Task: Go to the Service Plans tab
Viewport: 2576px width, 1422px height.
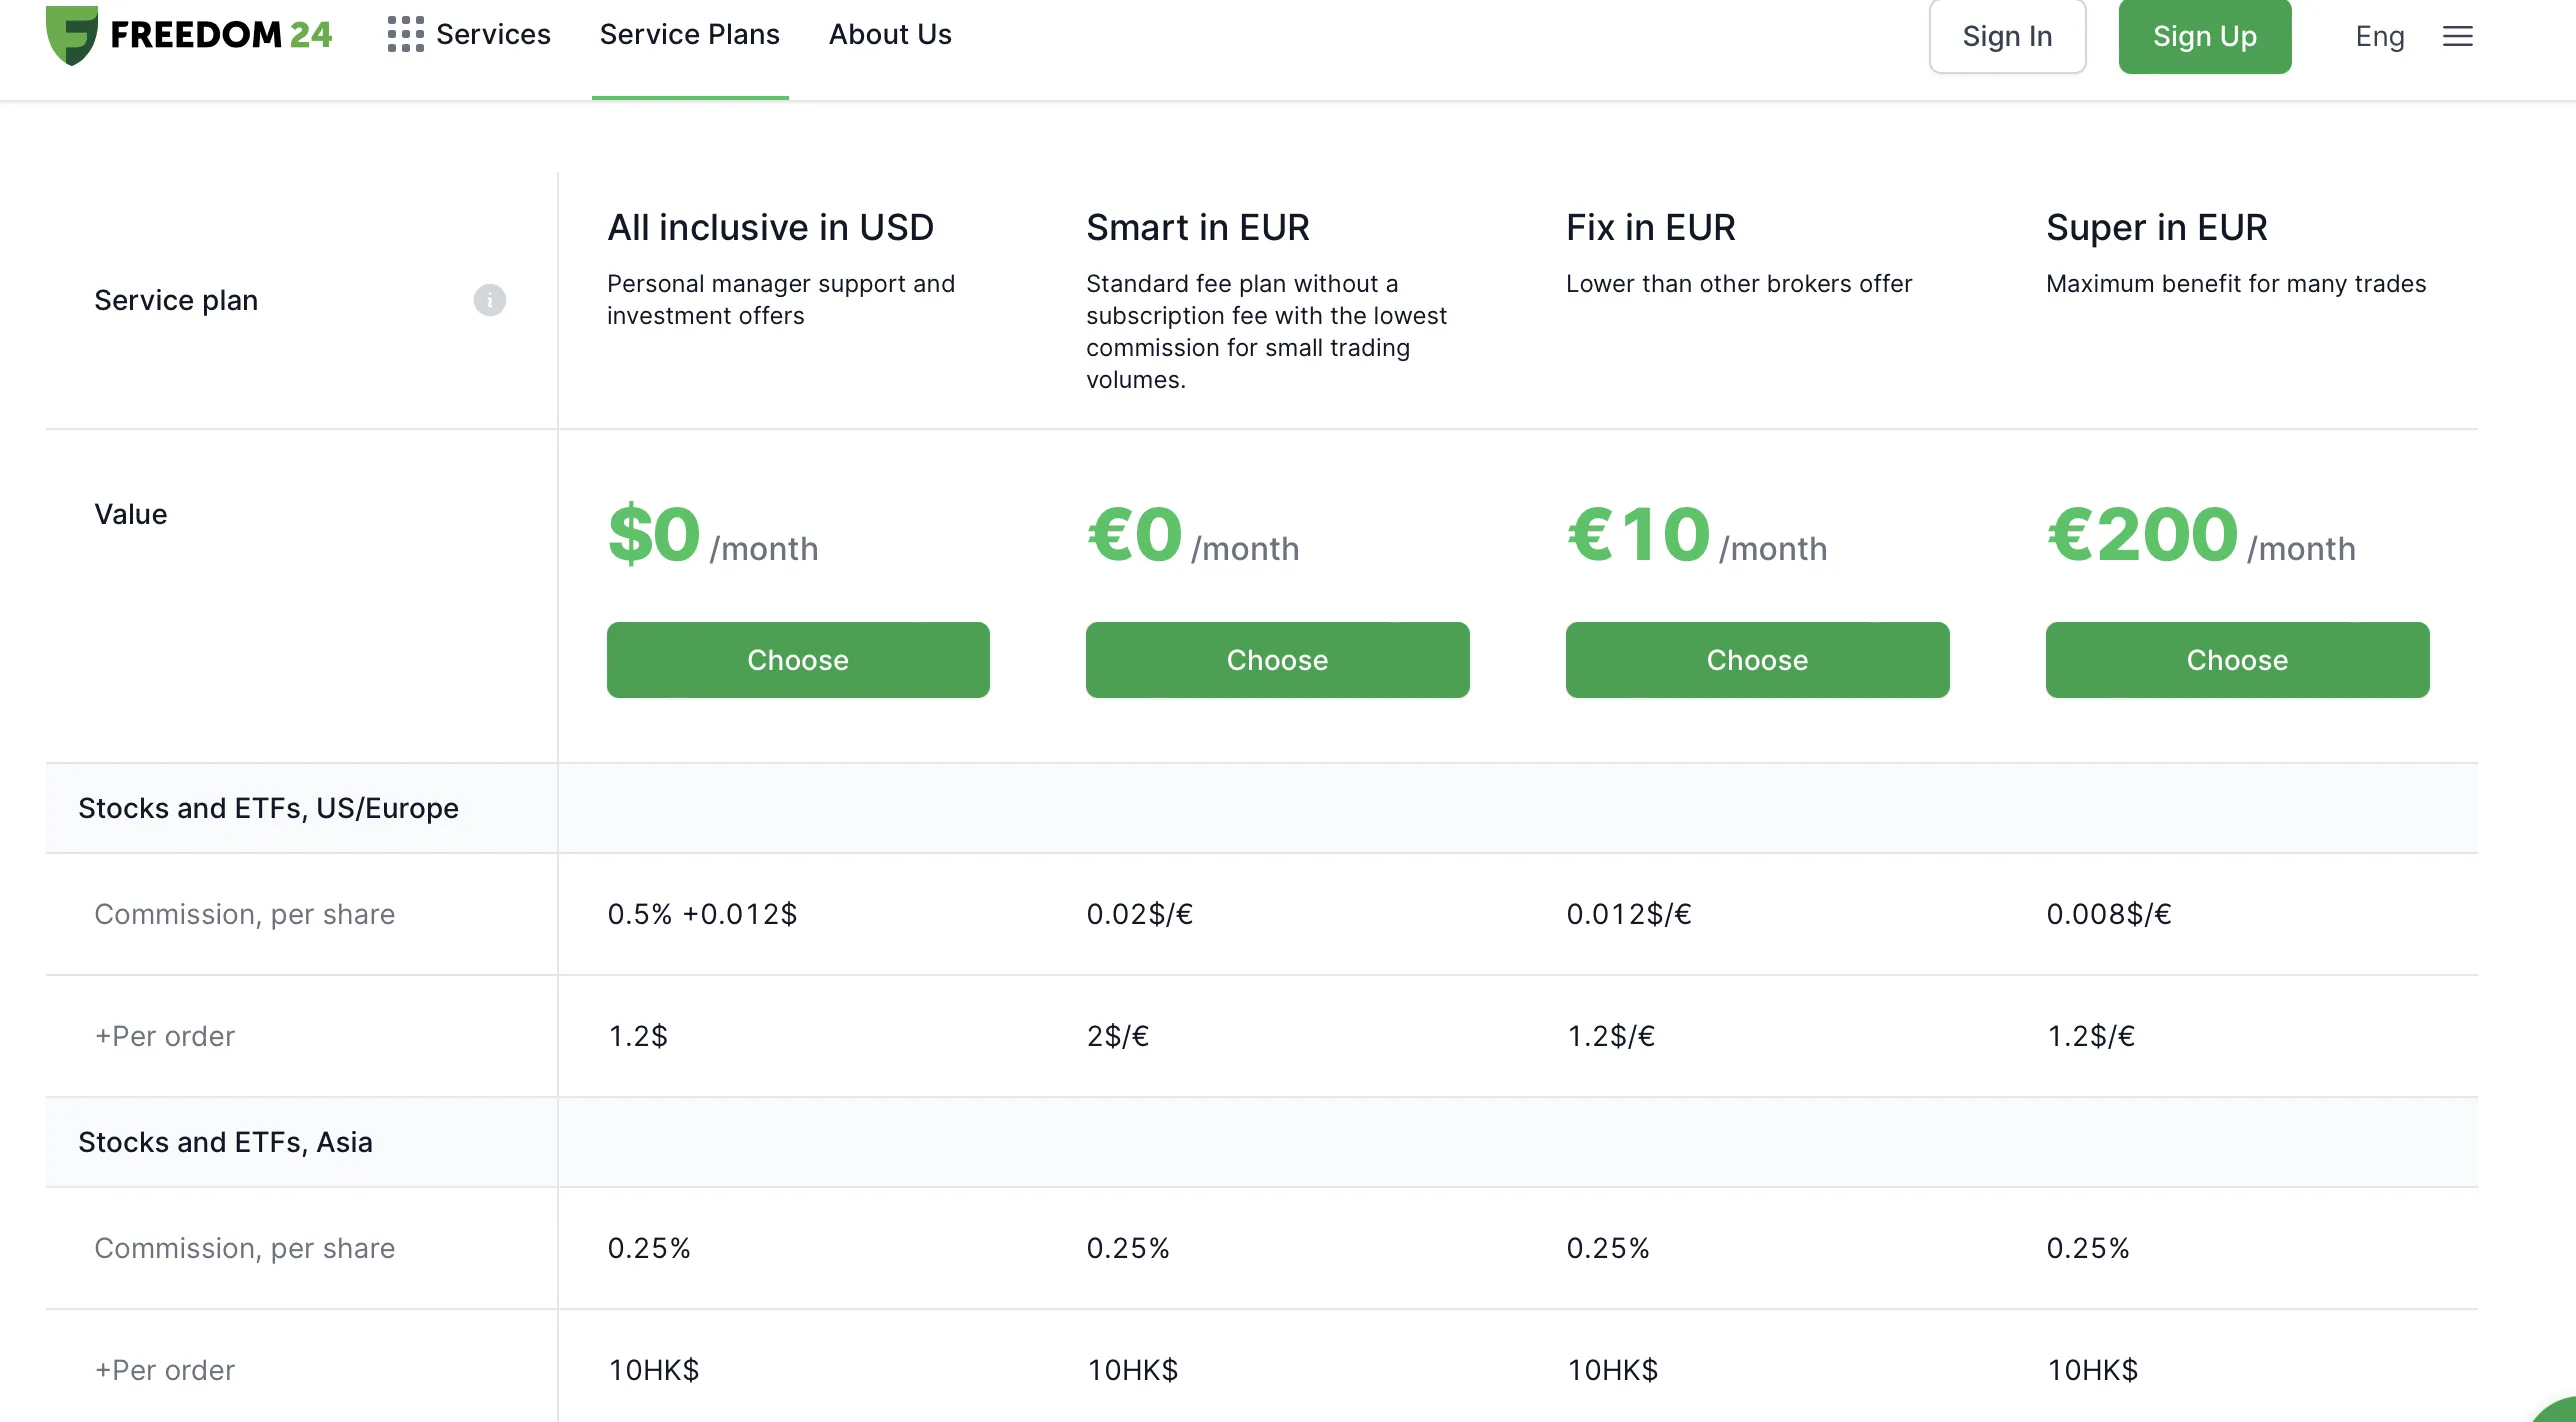Action: pos(689,34)
